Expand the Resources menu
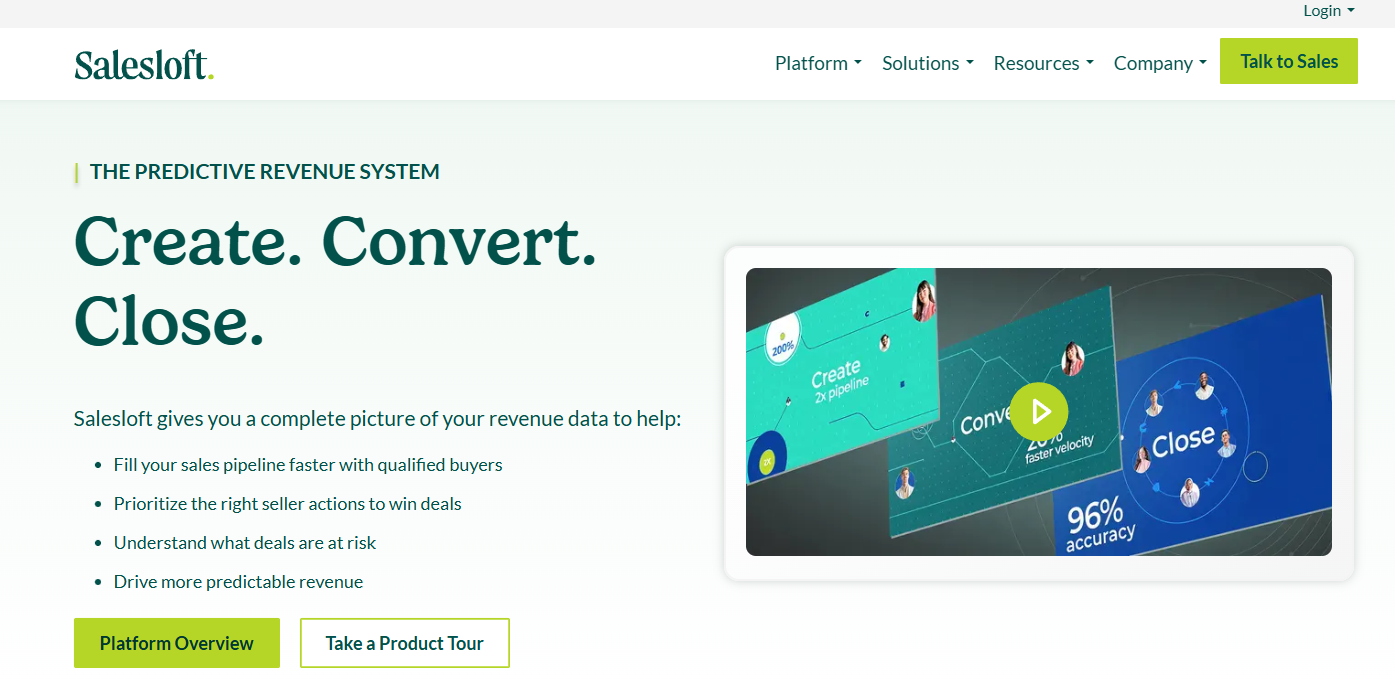 click(1044, 63)
